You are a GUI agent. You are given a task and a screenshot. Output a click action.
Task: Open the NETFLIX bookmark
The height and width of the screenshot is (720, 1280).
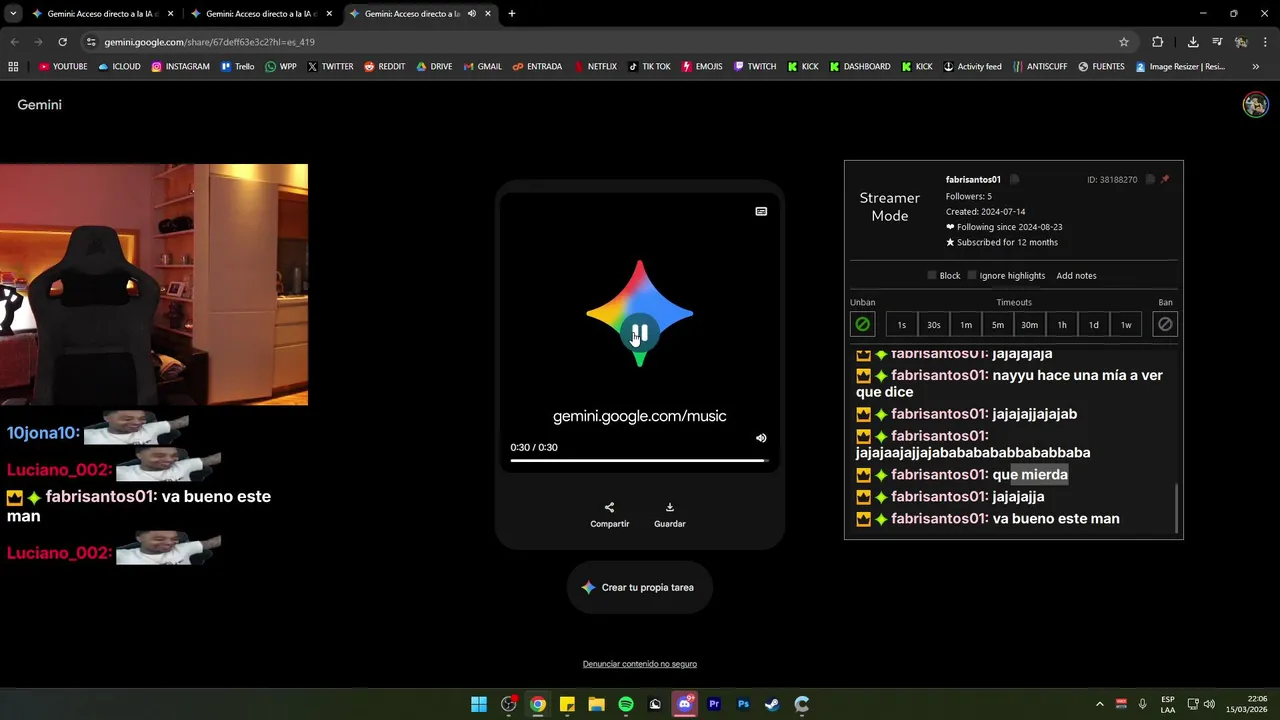(x=595, y=67)
